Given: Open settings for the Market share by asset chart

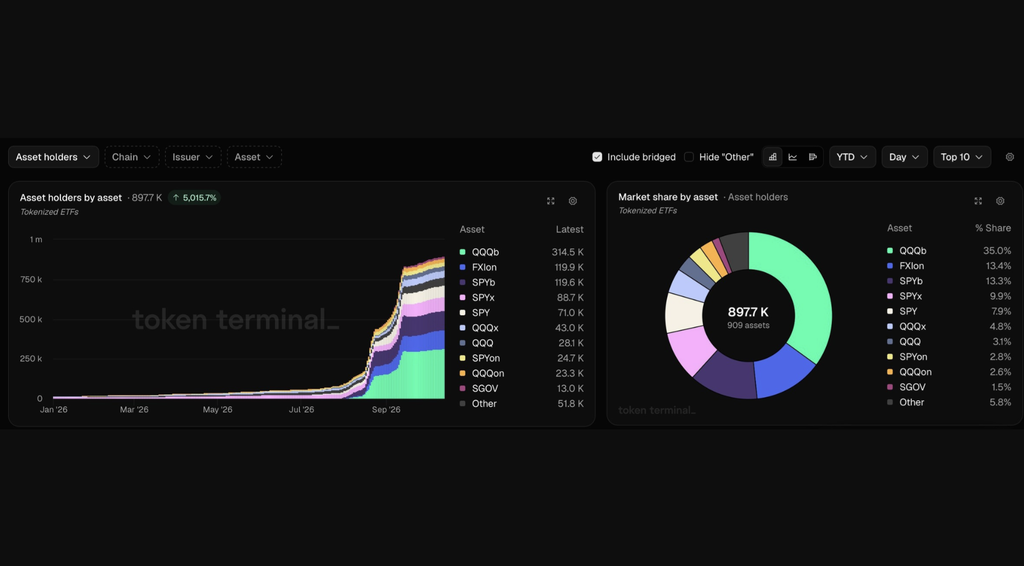Looking at the screenshot, I should 1000,201.
